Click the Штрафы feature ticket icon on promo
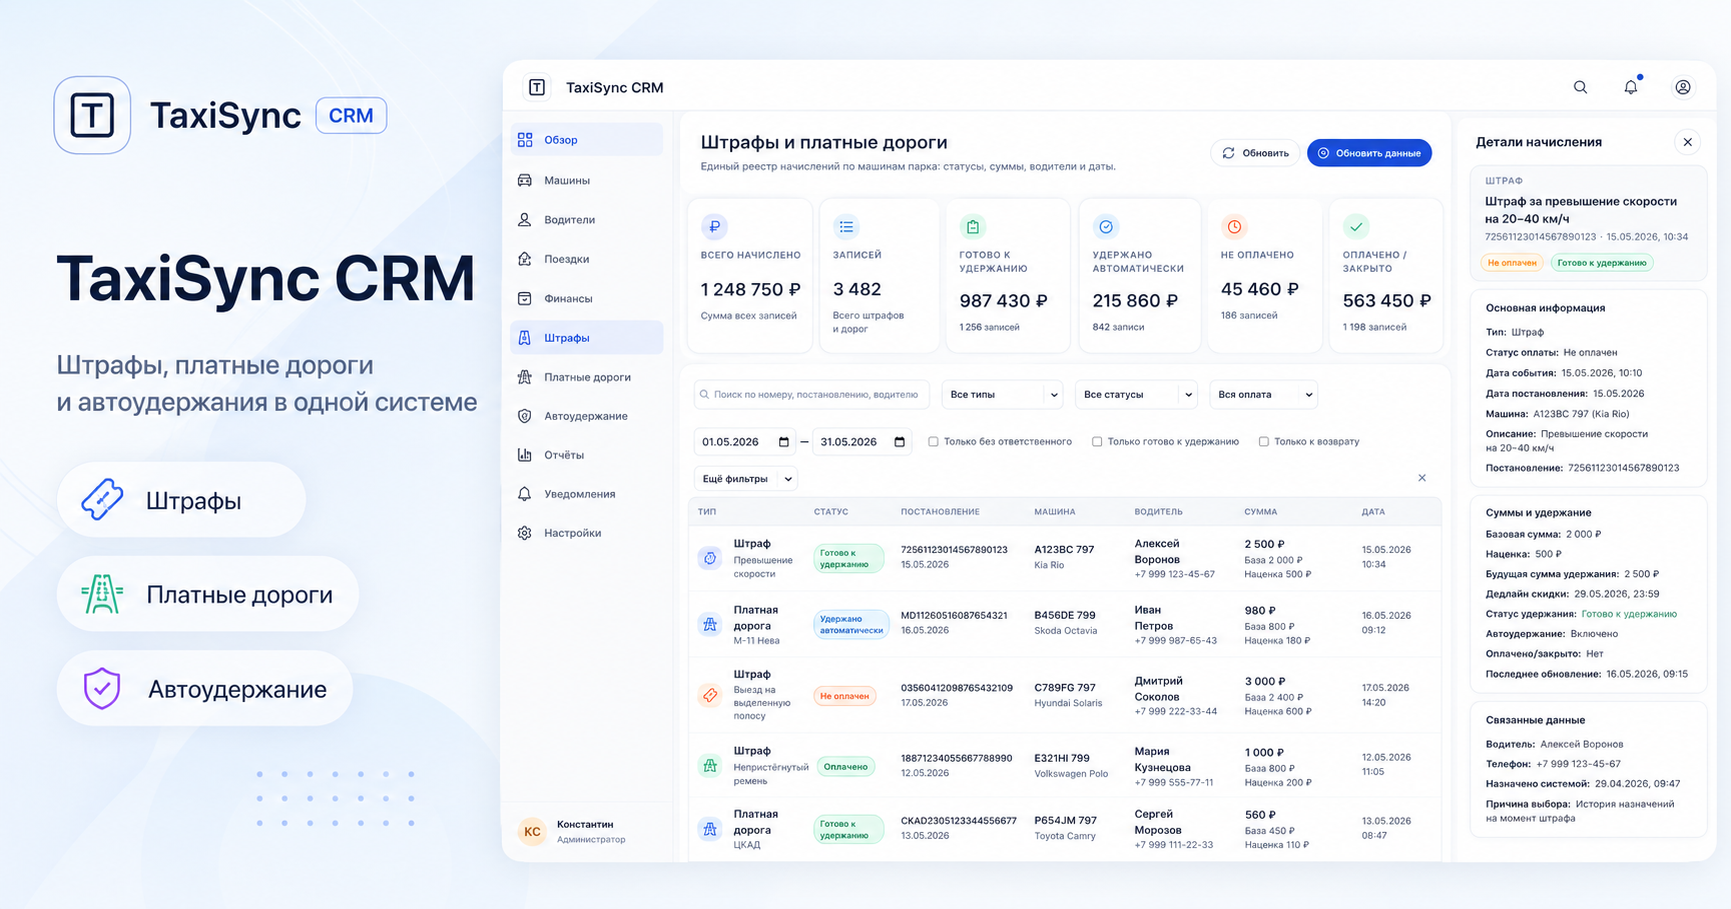The height and width of the screenshot is (909, 1731). [x=102, y=499]
